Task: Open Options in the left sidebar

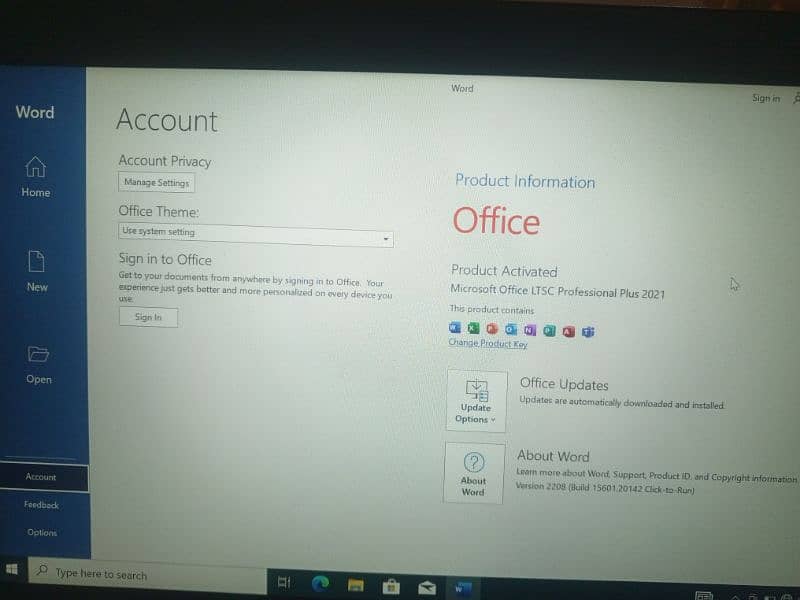Action: (x=42, y=533)
